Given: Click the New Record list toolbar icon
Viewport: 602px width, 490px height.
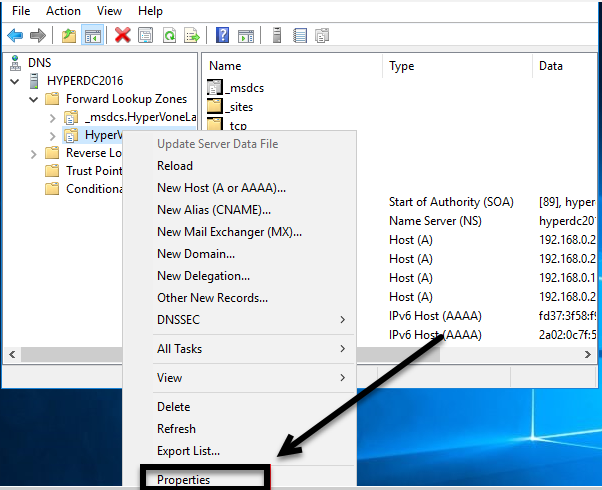Looking at the screenshot, I should [300, 35].
